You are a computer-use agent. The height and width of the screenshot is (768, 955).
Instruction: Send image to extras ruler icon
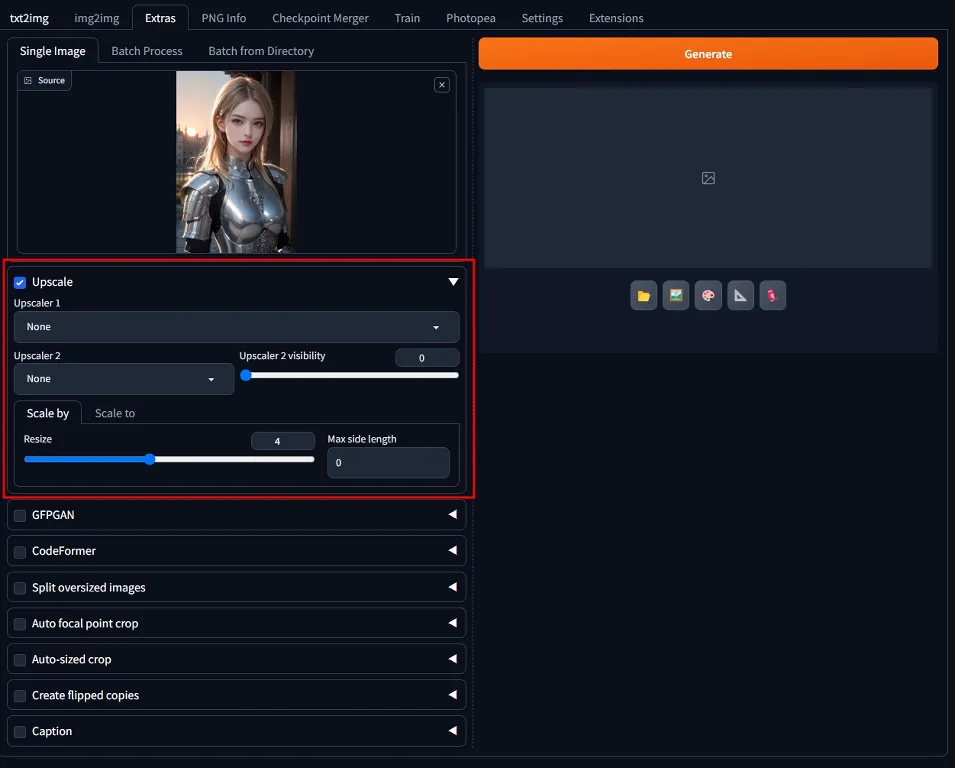pyautogui.click(x=740, y=295)
